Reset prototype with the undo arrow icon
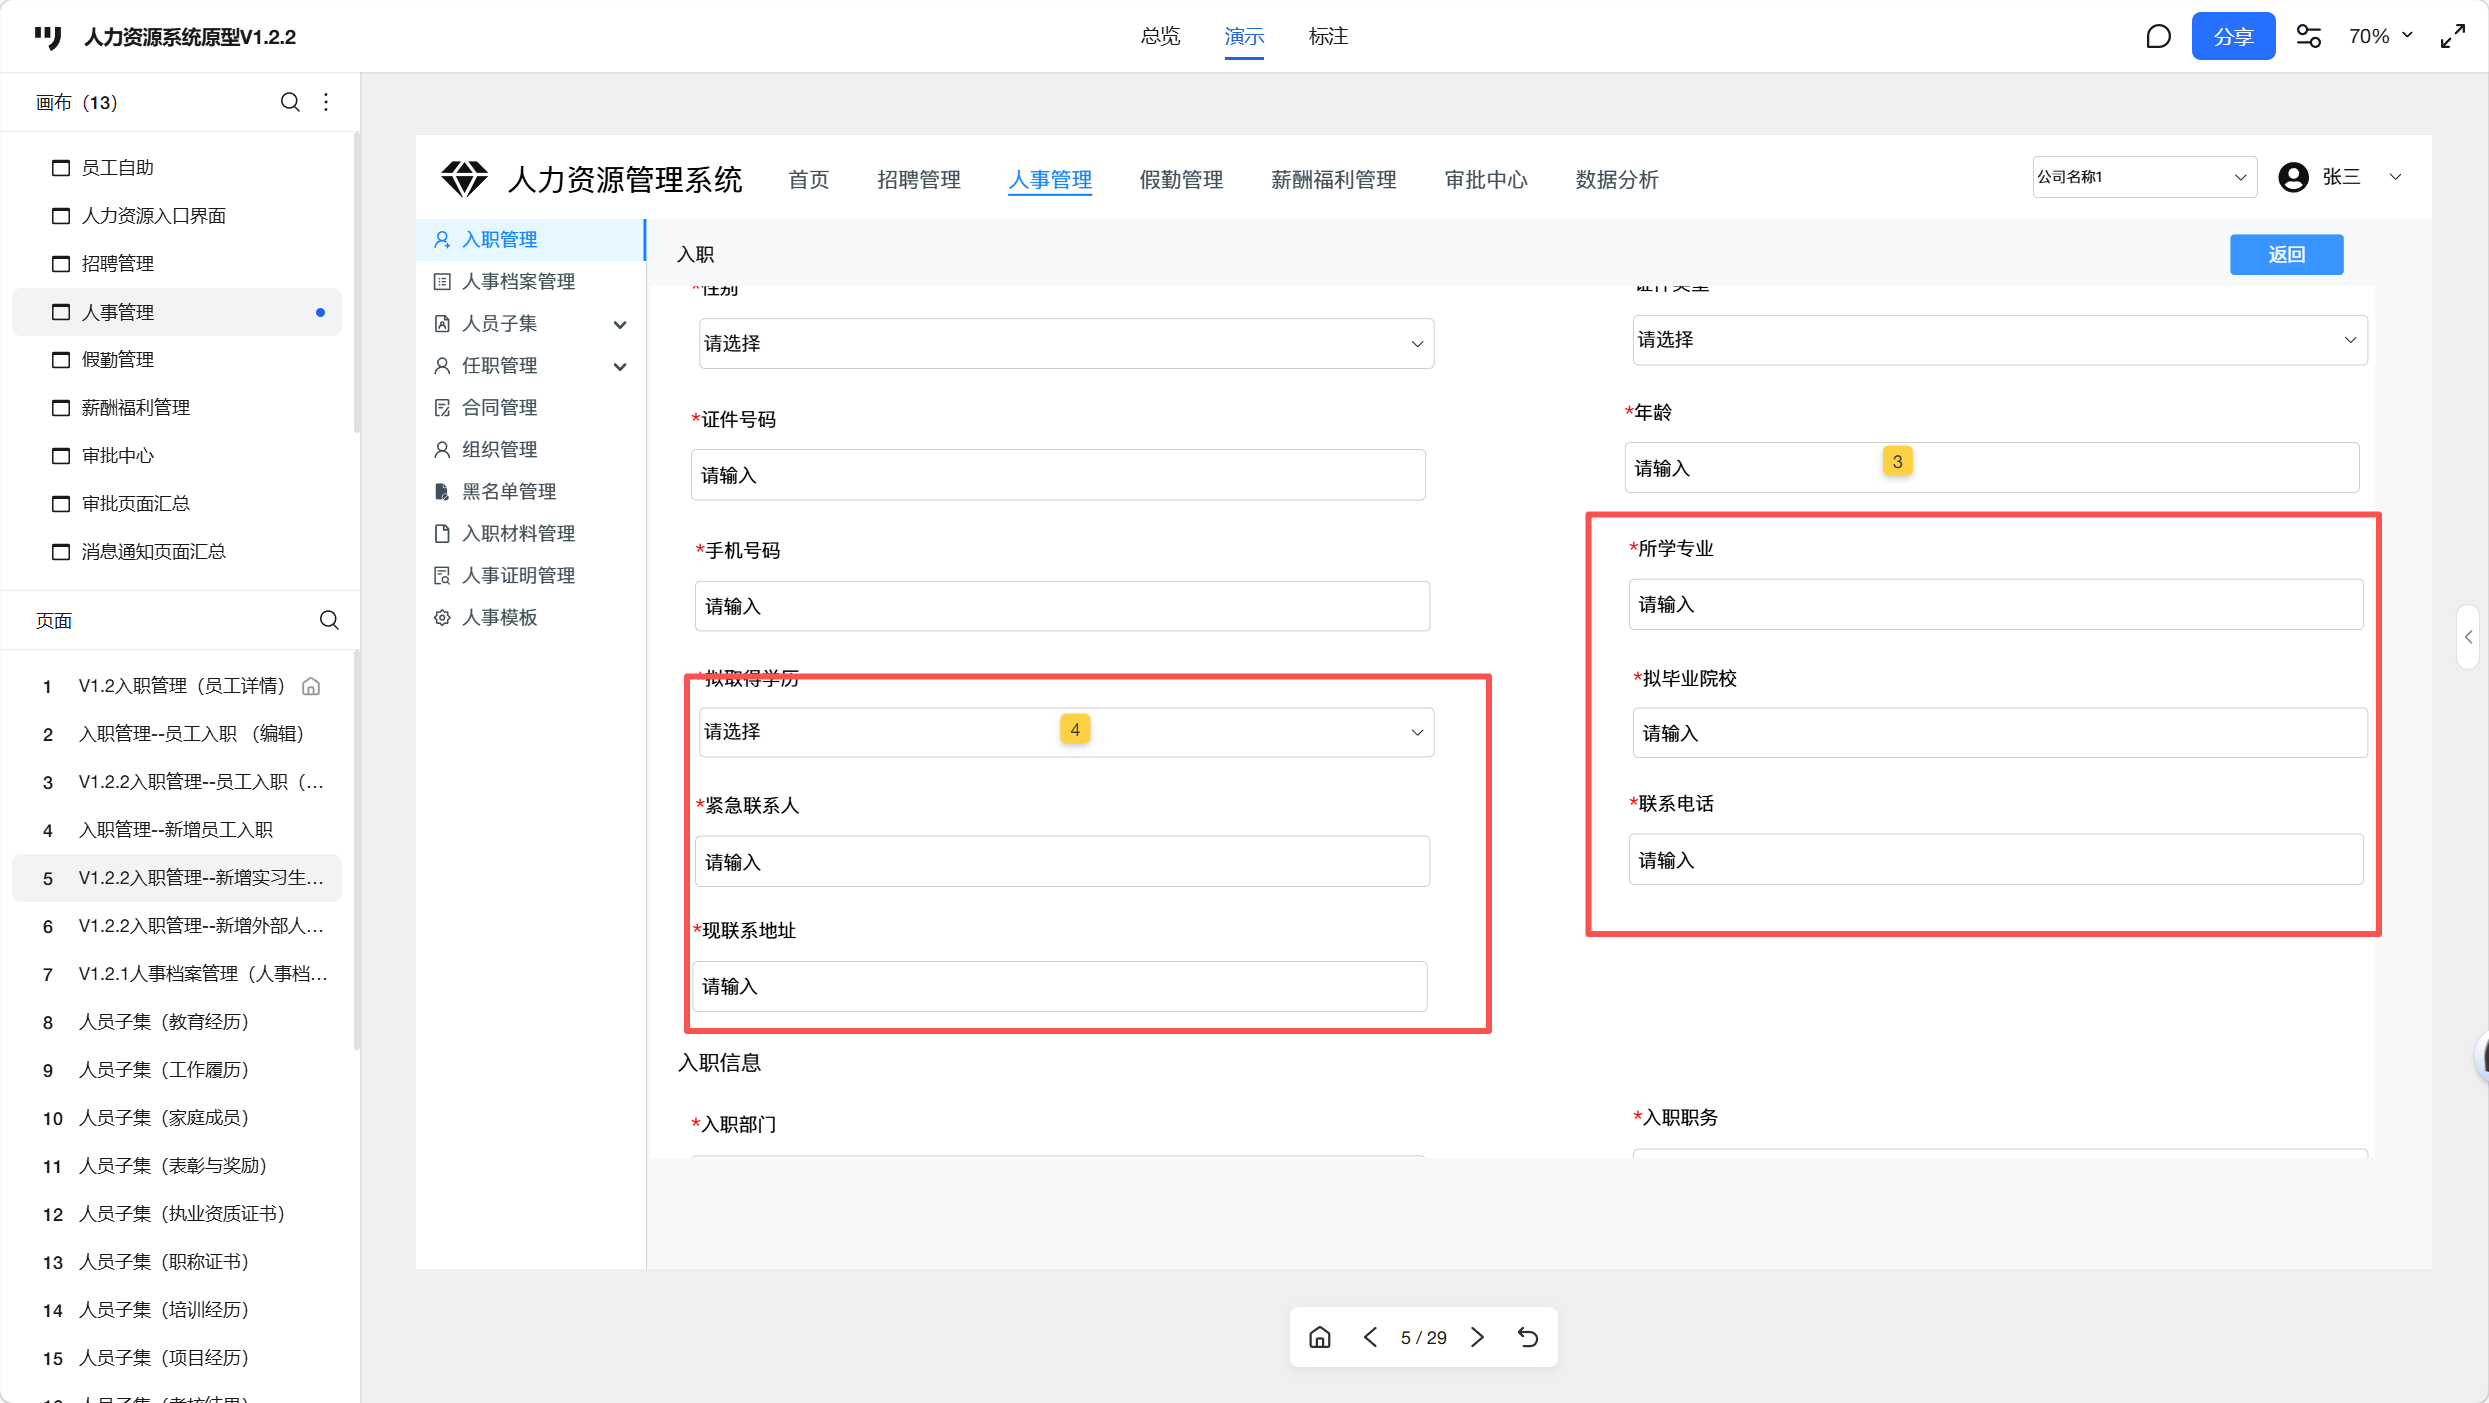2489x1403 pixels. click(1528, 1337)
